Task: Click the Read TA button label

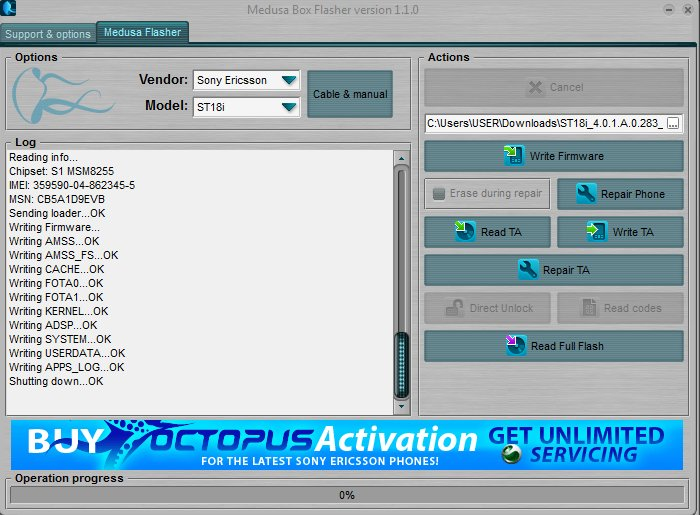Action: [x=501, y=232]
